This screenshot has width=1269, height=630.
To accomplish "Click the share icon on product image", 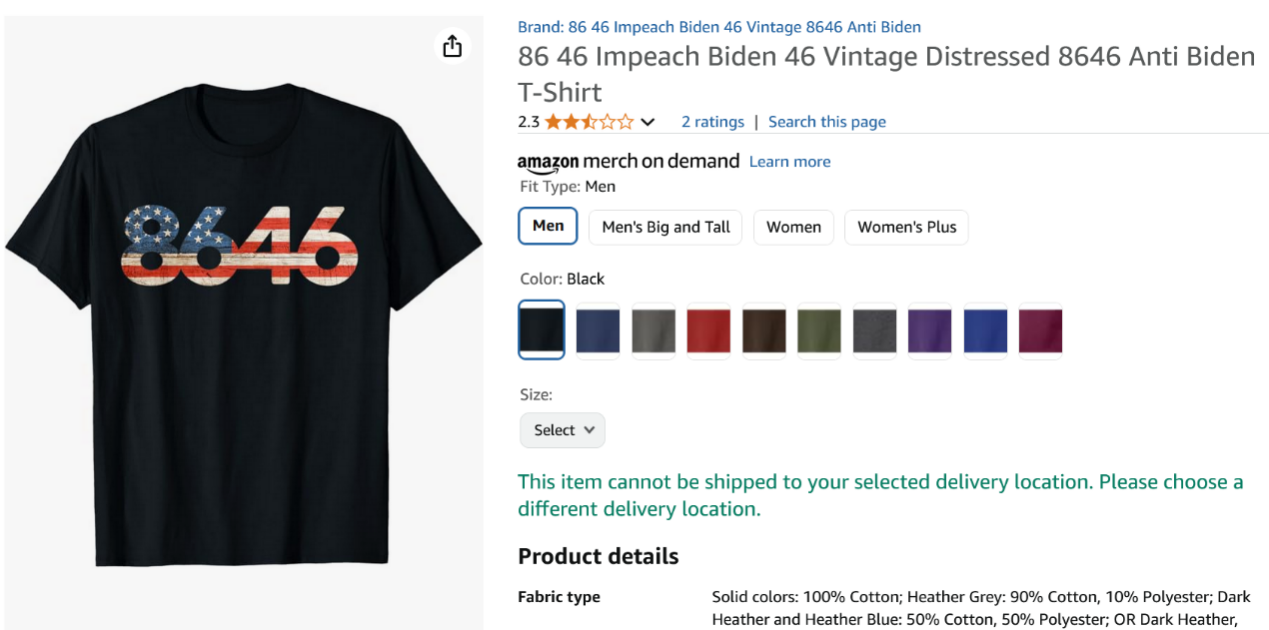I will point(452,46).
